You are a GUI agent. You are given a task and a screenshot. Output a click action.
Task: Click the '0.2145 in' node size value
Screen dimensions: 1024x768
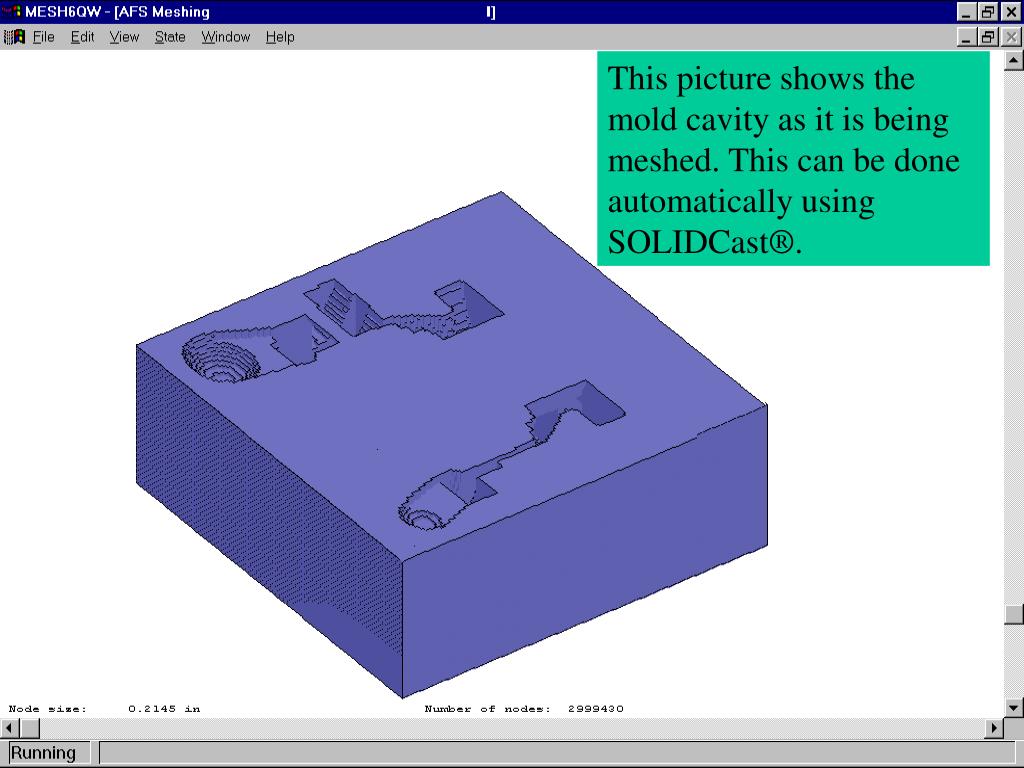pyautogui.click(x=164, y=709)
